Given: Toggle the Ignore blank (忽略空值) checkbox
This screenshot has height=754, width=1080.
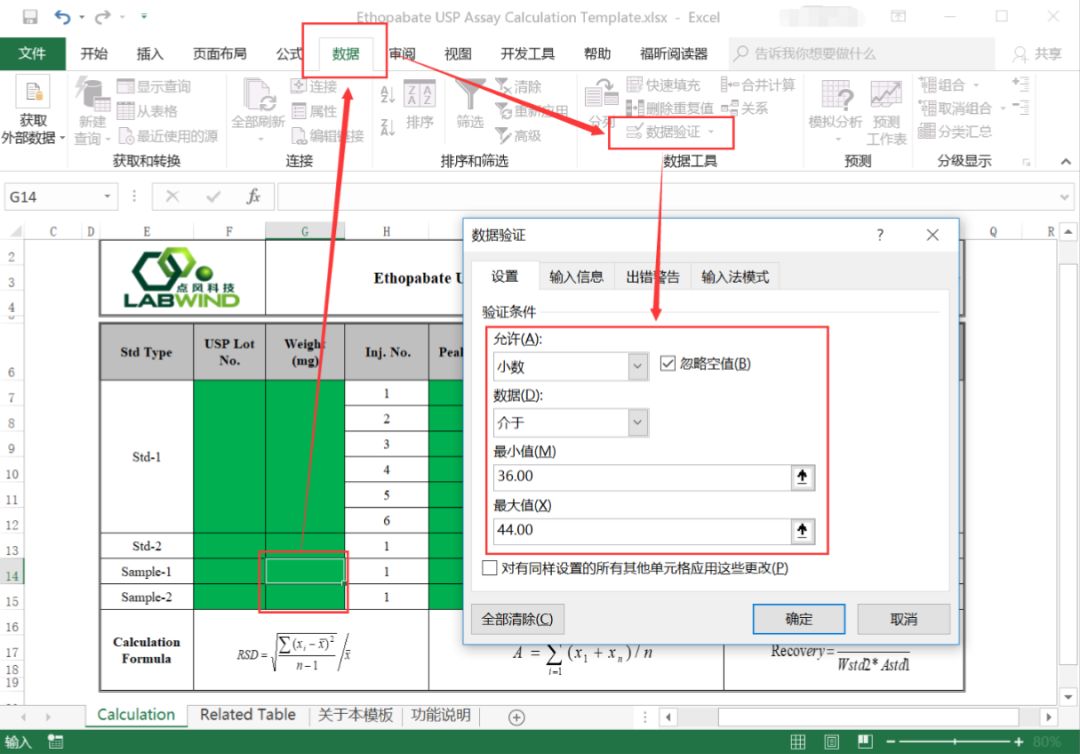Looking at the screenshot, I should 668,365.
